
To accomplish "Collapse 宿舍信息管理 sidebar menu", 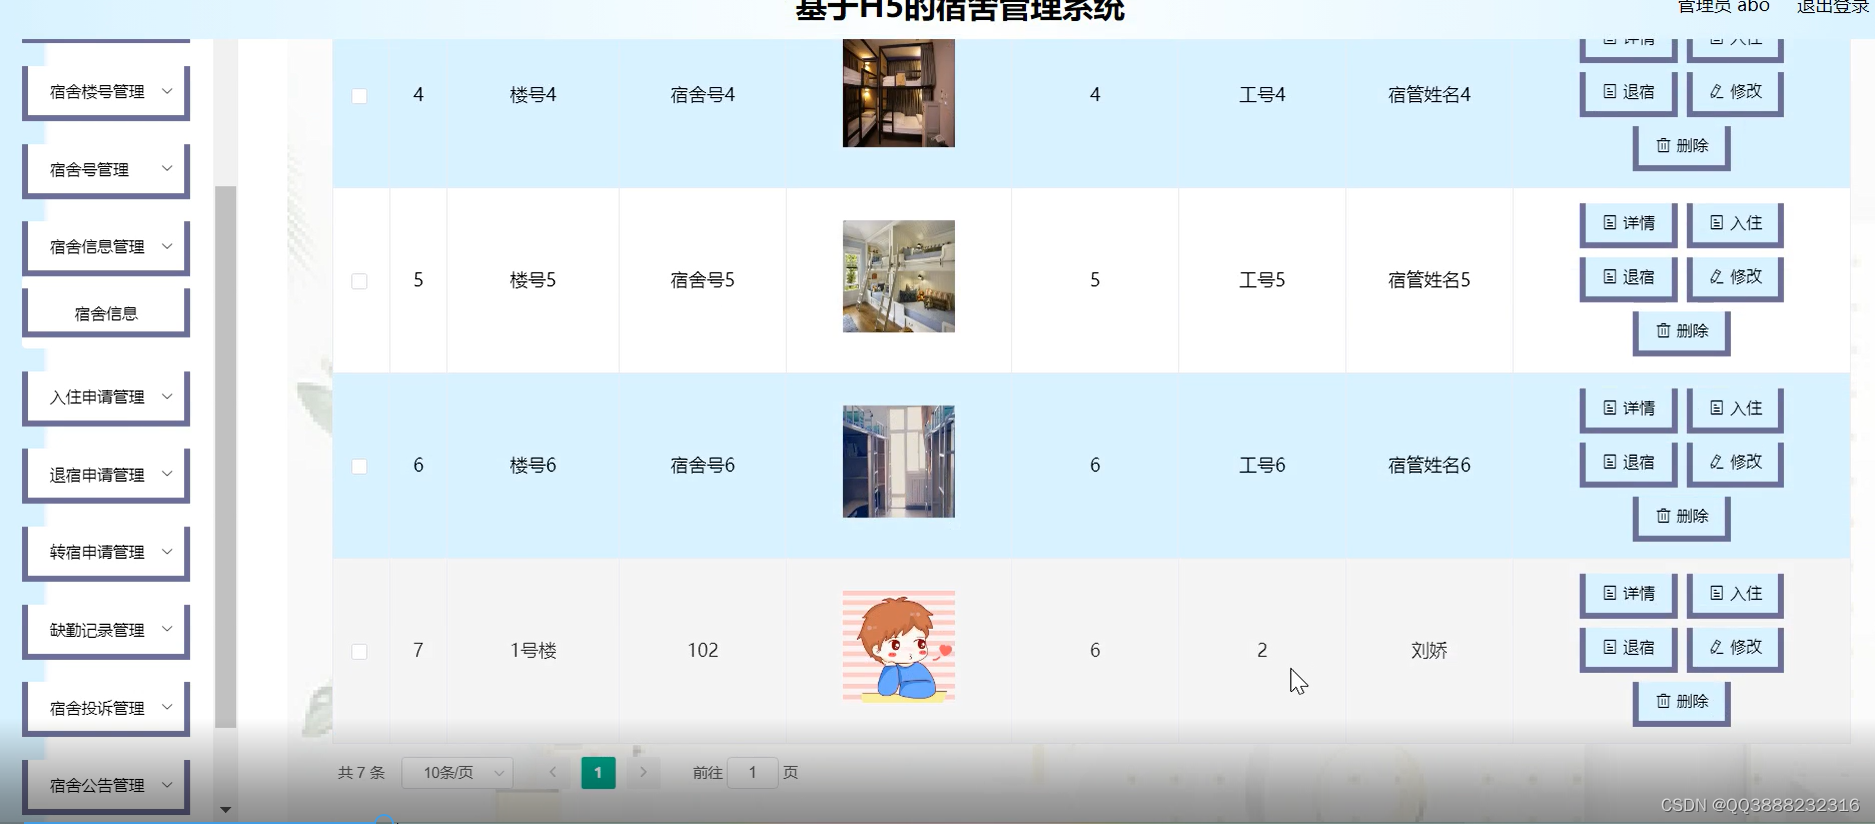I will (107, 246).
